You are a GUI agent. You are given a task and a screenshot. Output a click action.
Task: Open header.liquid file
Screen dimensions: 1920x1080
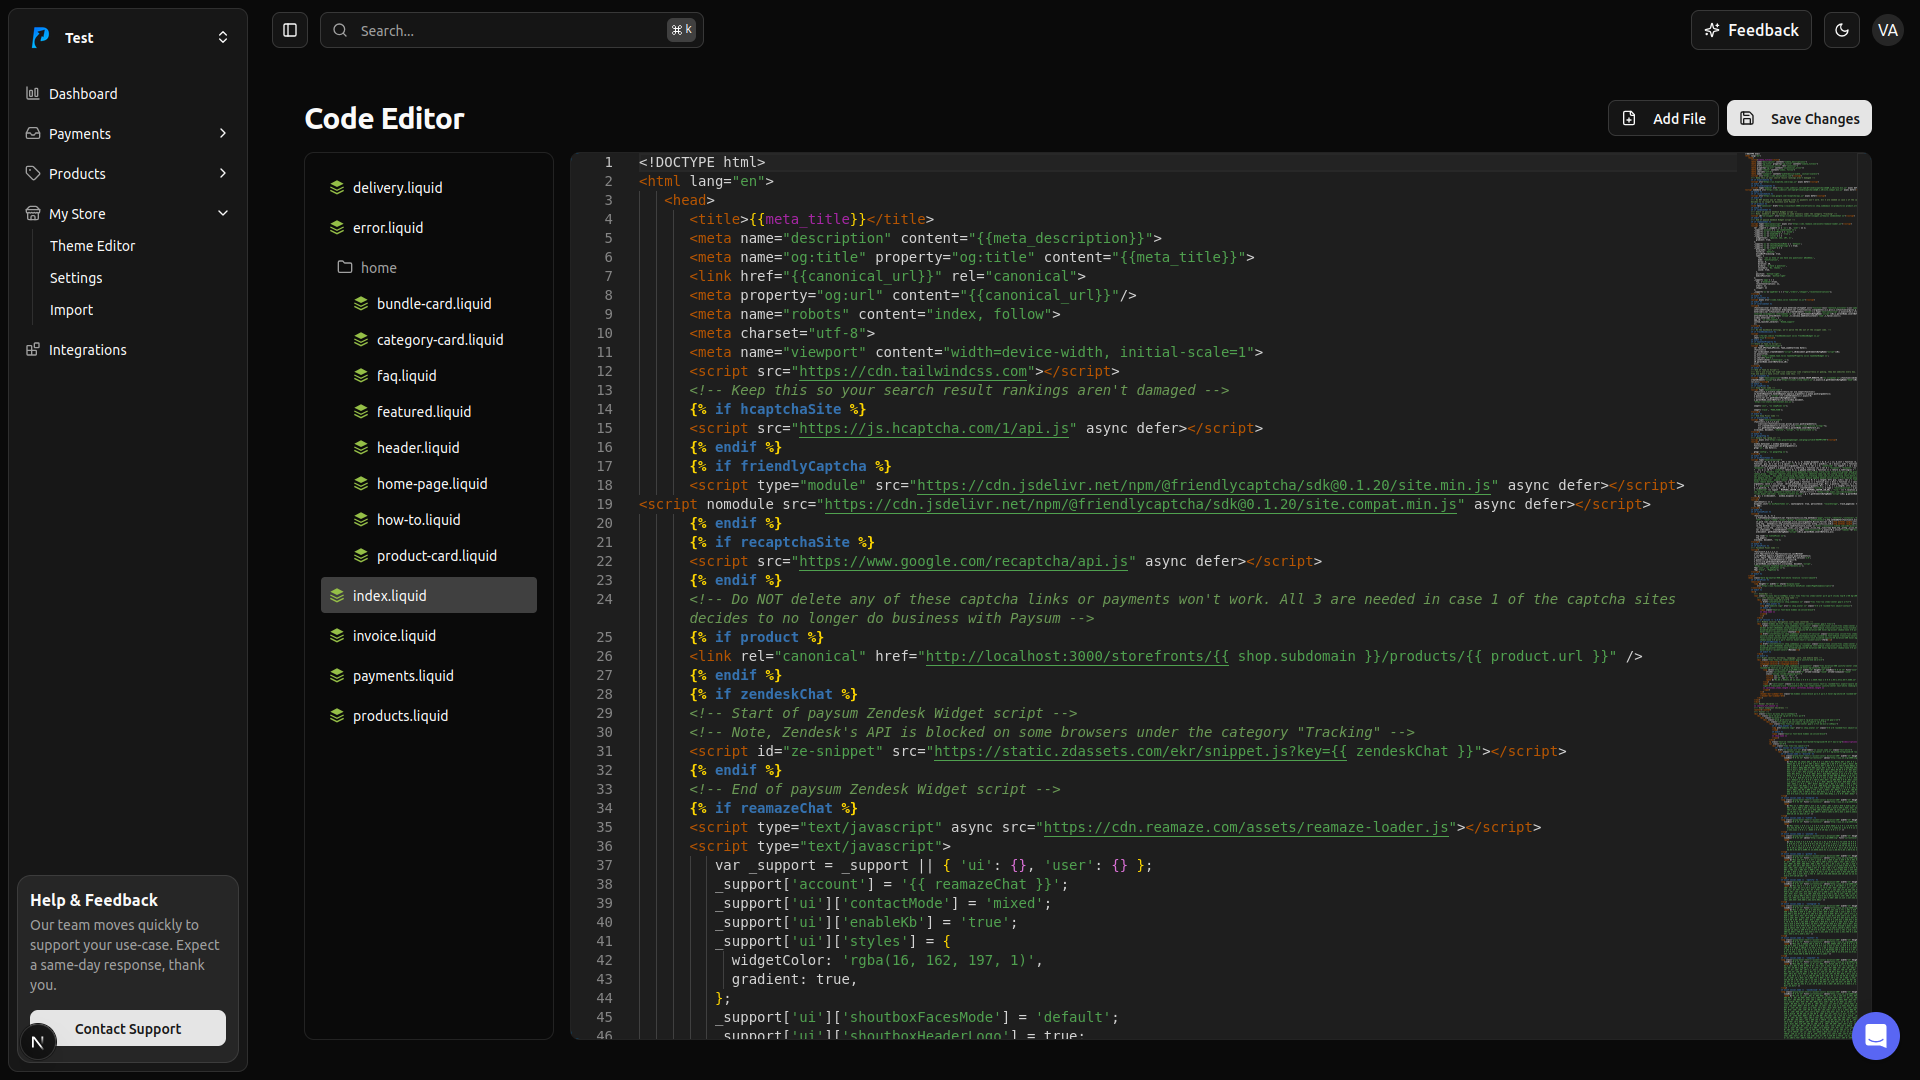441,447
